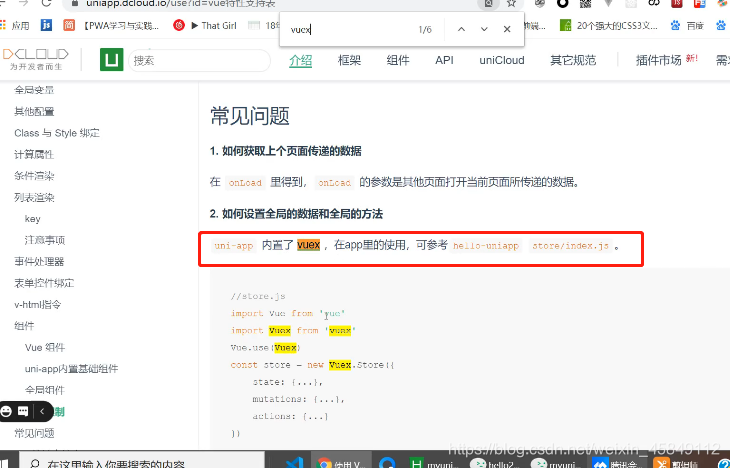
Task: Click the DCloud logo
Action: (35, 60)
